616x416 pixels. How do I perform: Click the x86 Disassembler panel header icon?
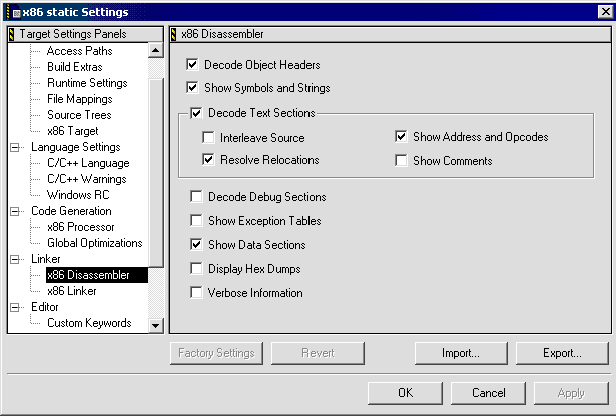pos(174,35)
